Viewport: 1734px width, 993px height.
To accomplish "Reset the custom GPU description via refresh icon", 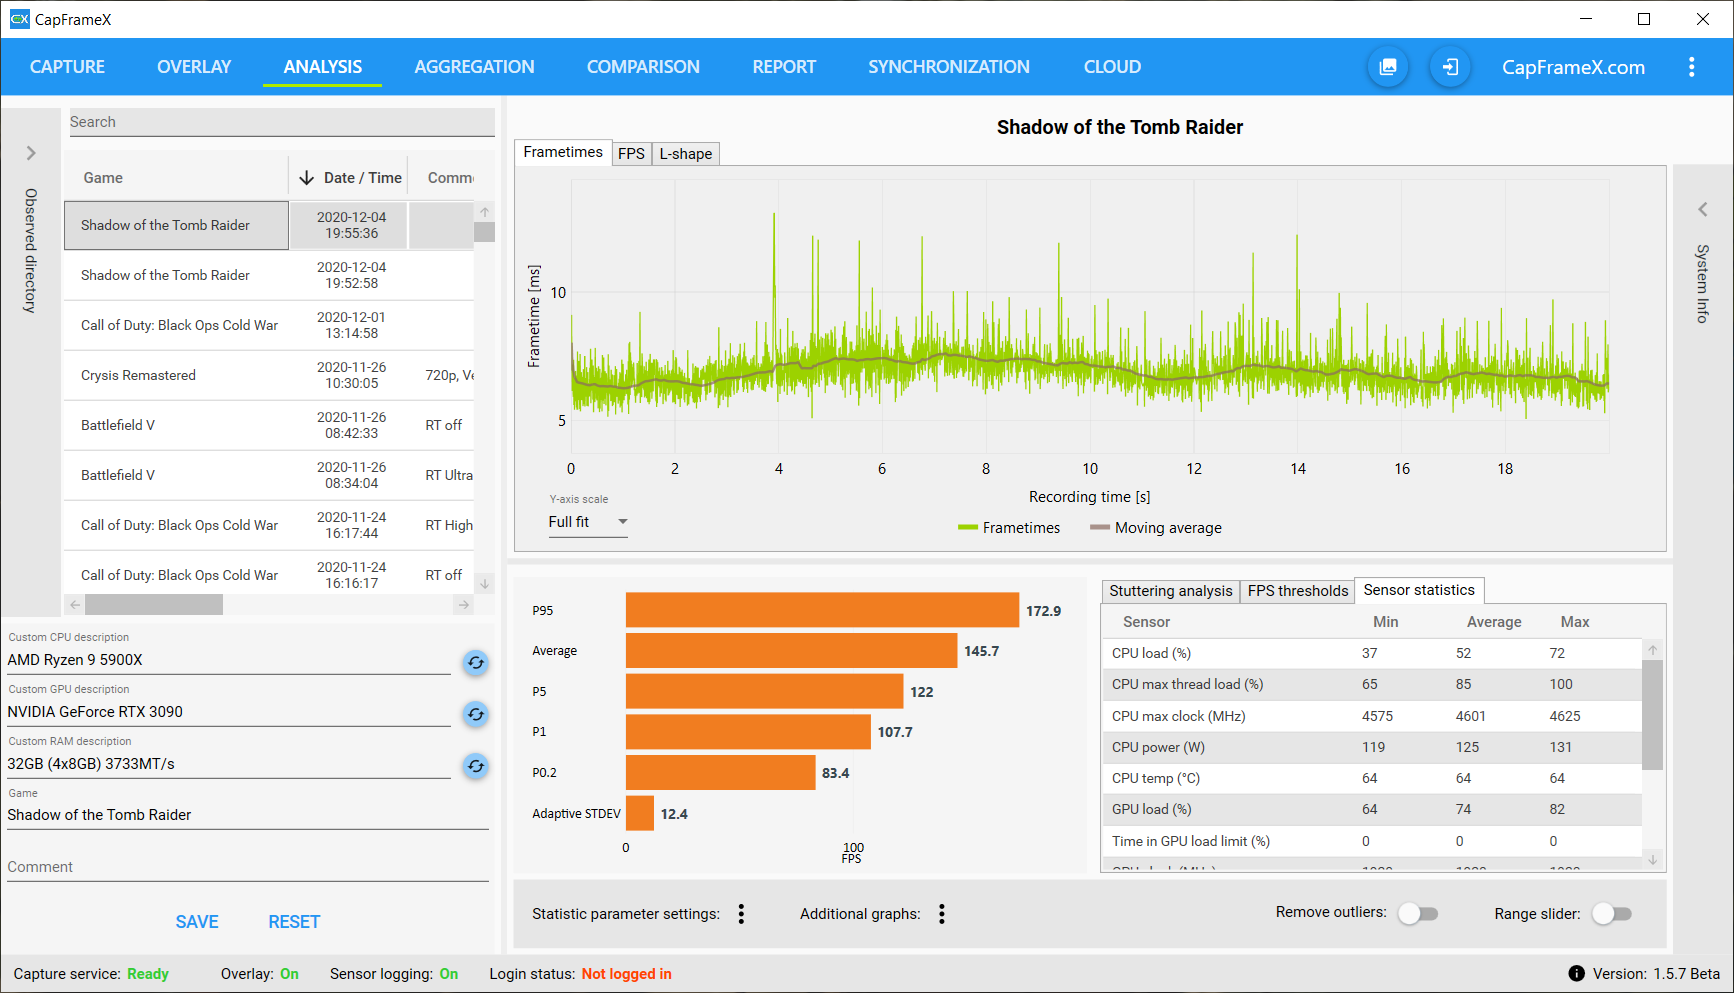I will (476, 714).
